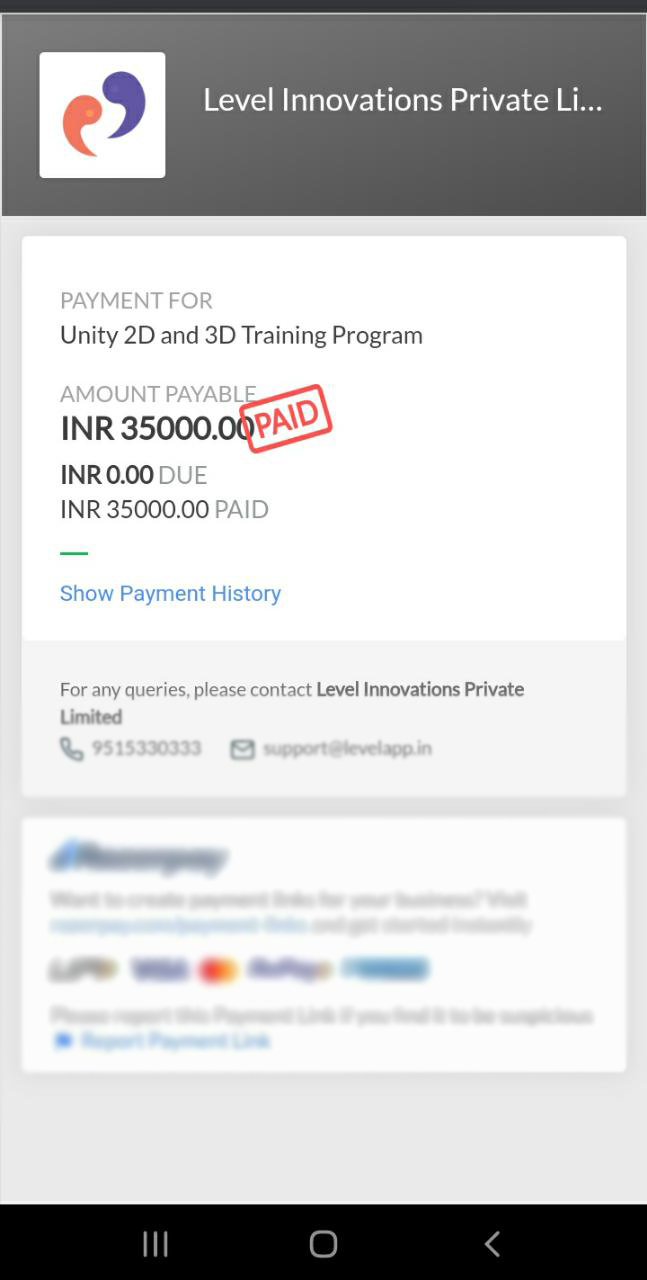
Task: Tap the Visa payment icon
Action: 159,969
